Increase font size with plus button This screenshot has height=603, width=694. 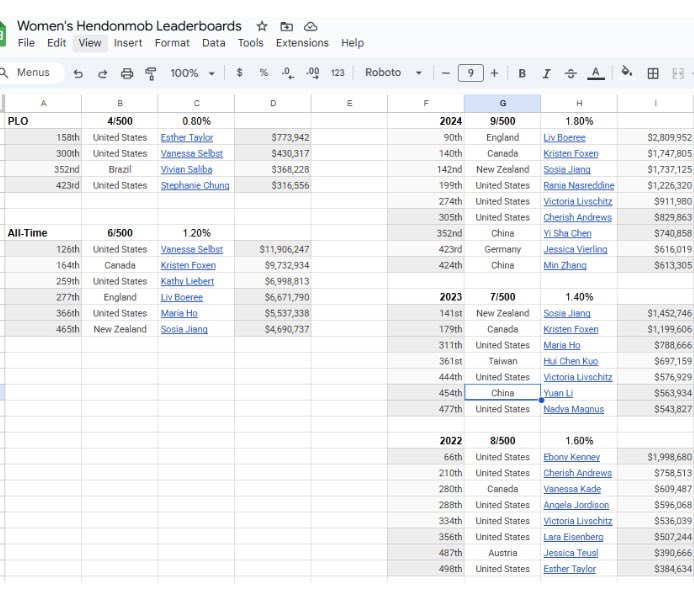point(494,73)
